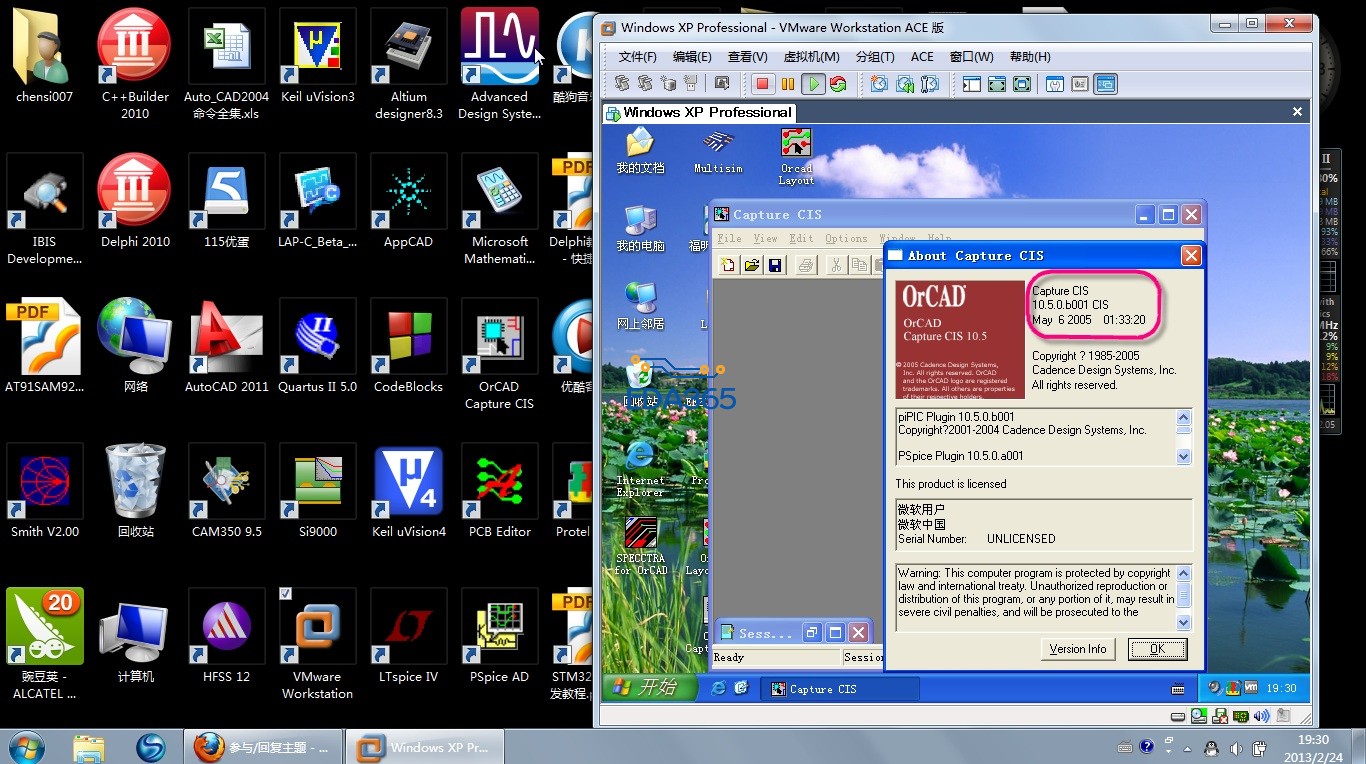Open Windows Explorer from the Windows 7 taskbar
Screen dimensions: 1366x764
point(88,747)
